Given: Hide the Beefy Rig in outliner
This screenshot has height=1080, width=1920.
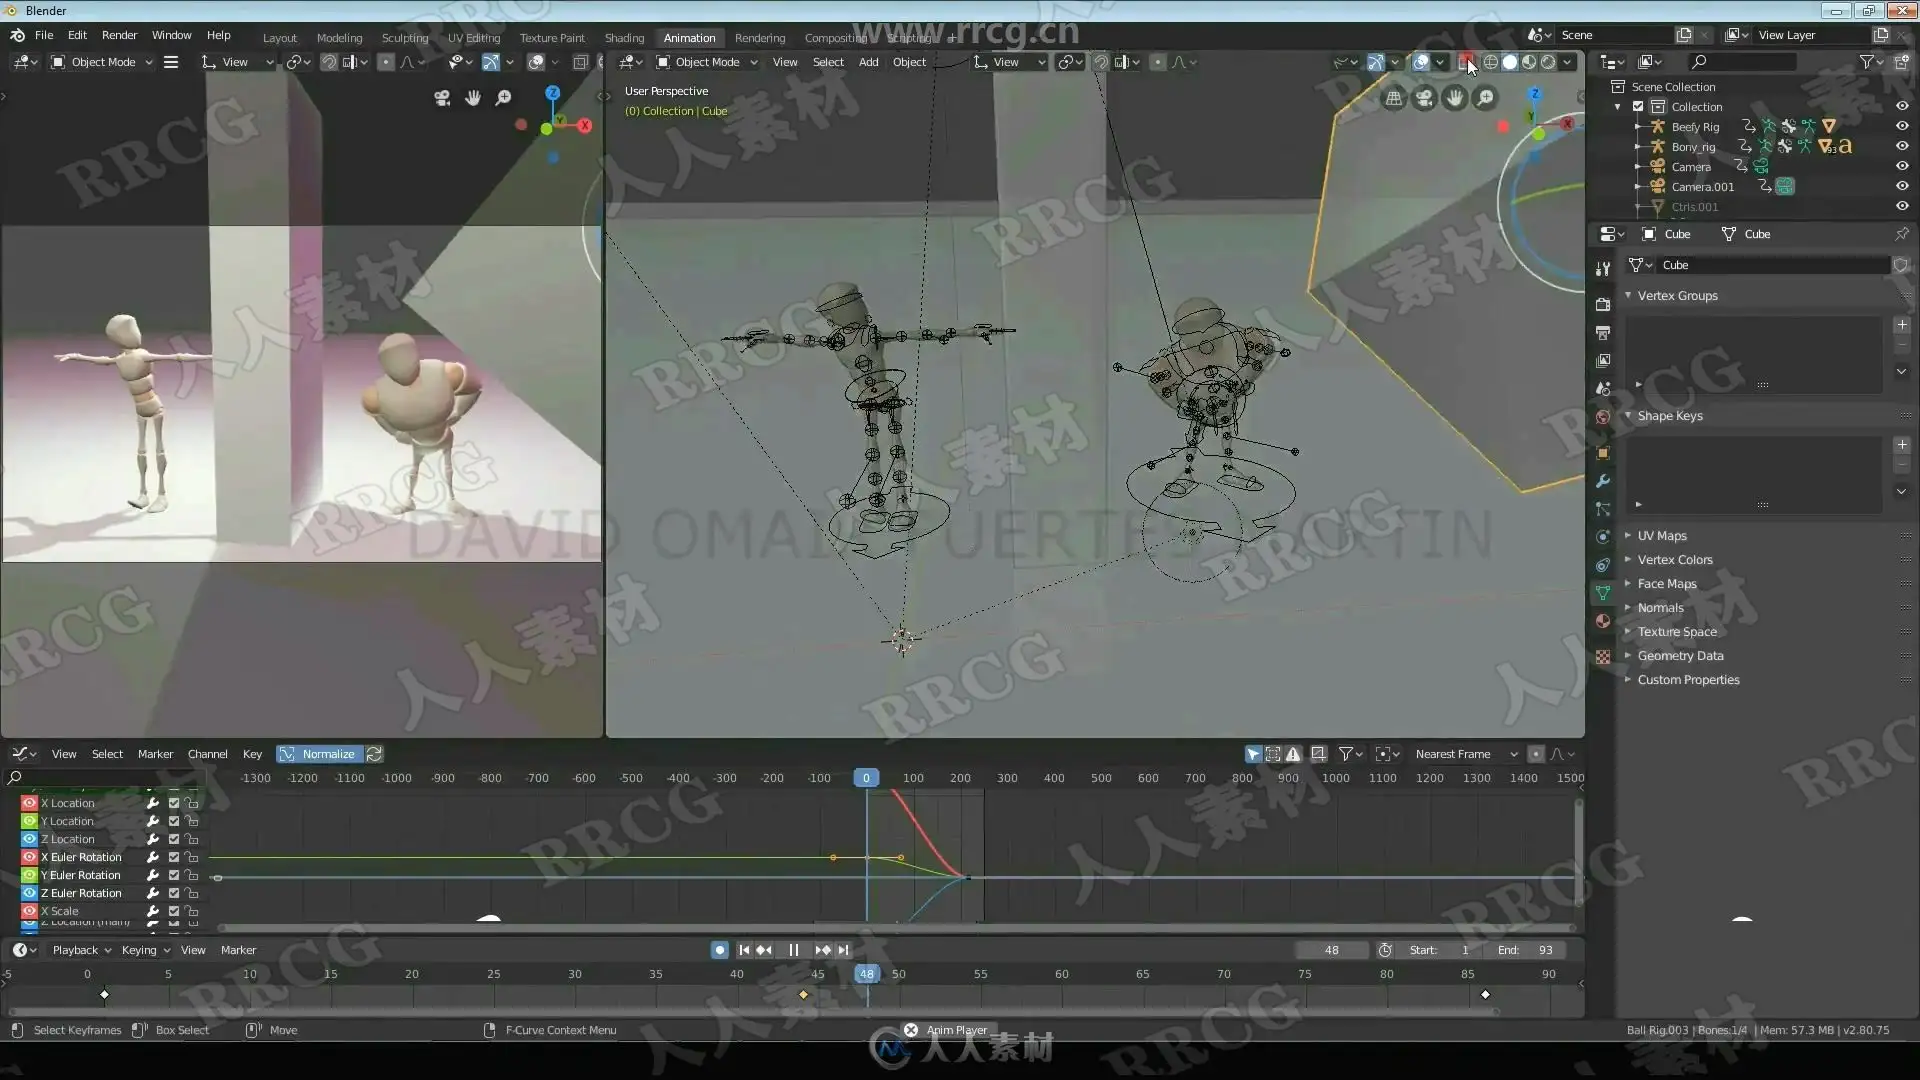Looking at the screenshot, I should 1901,127.
